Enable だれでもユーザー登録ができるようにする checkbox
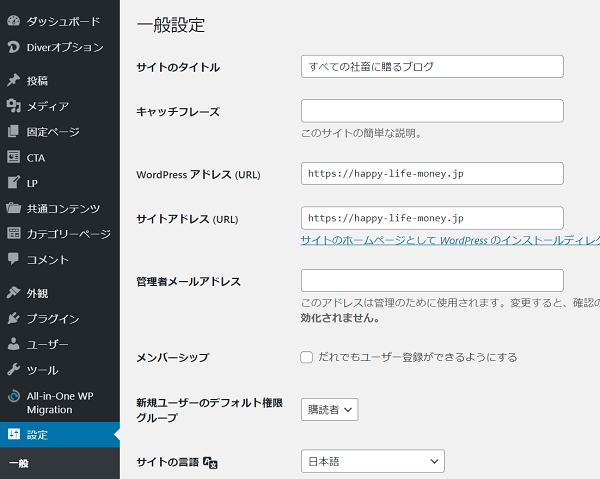The width and height of the screenshot is (600, 479). point(306,357)
